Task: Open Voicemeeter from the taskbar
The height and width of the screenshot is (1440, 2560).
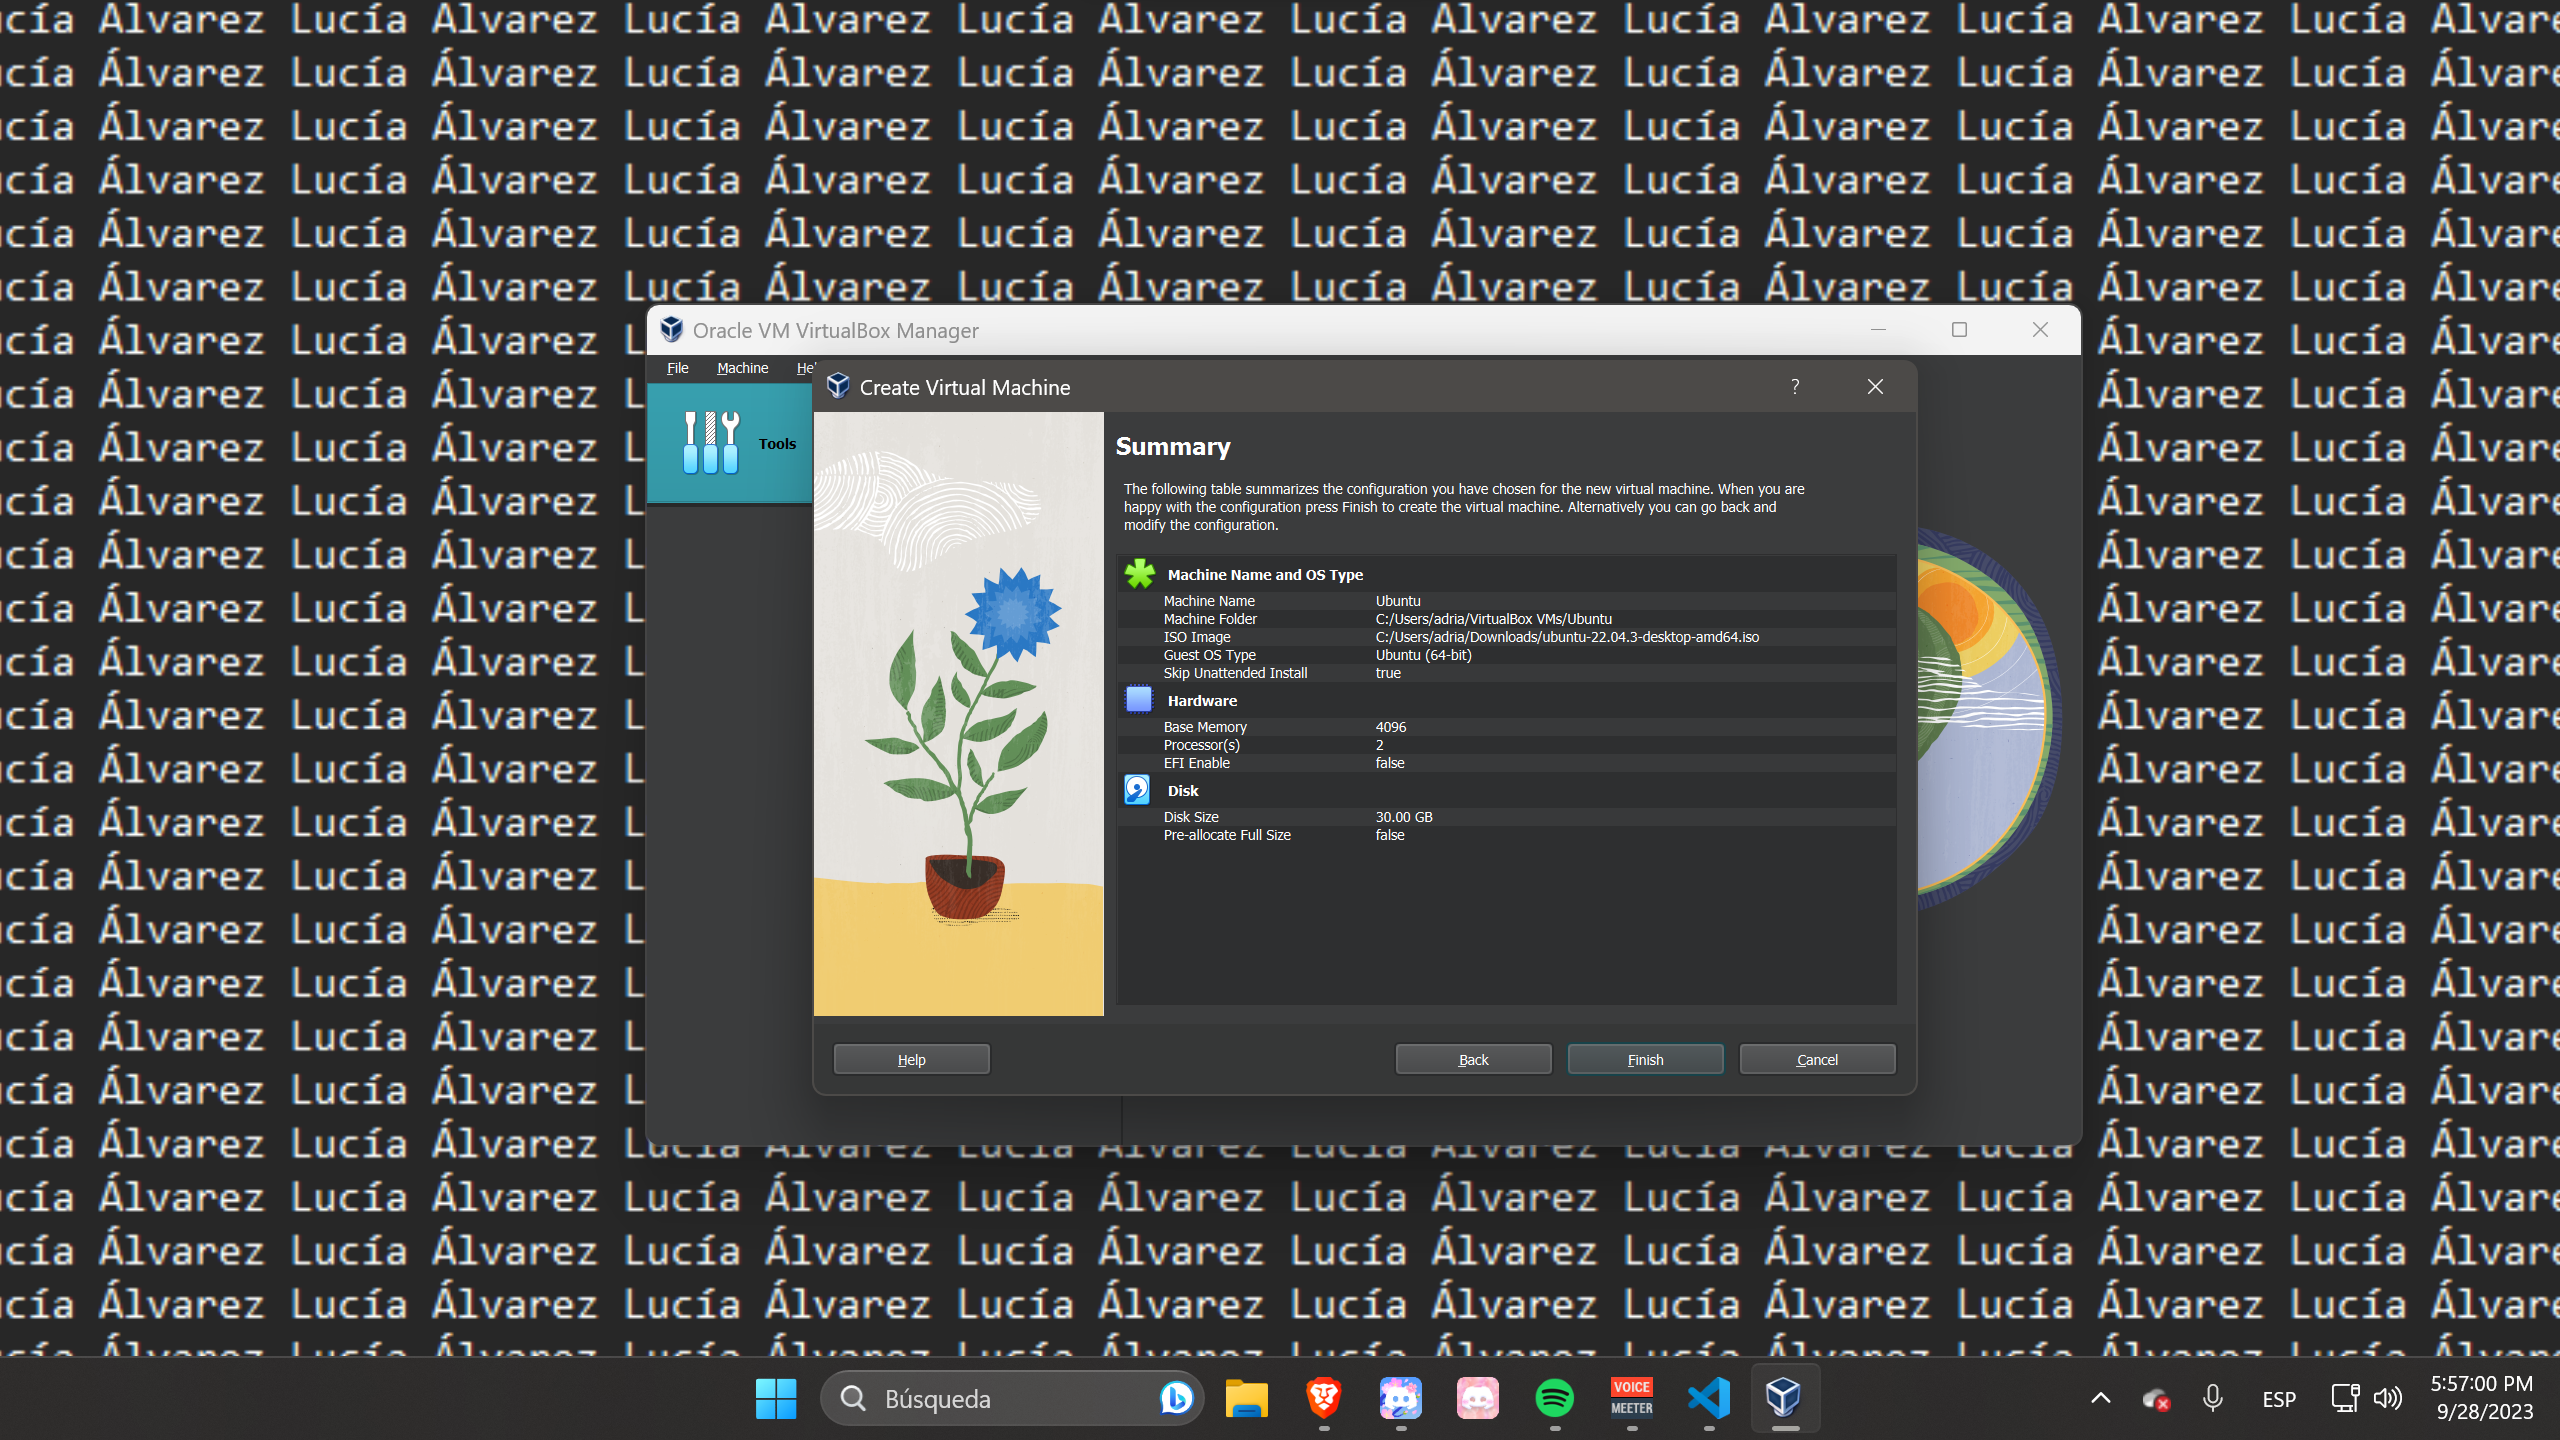Action: pos(1632,1398)
